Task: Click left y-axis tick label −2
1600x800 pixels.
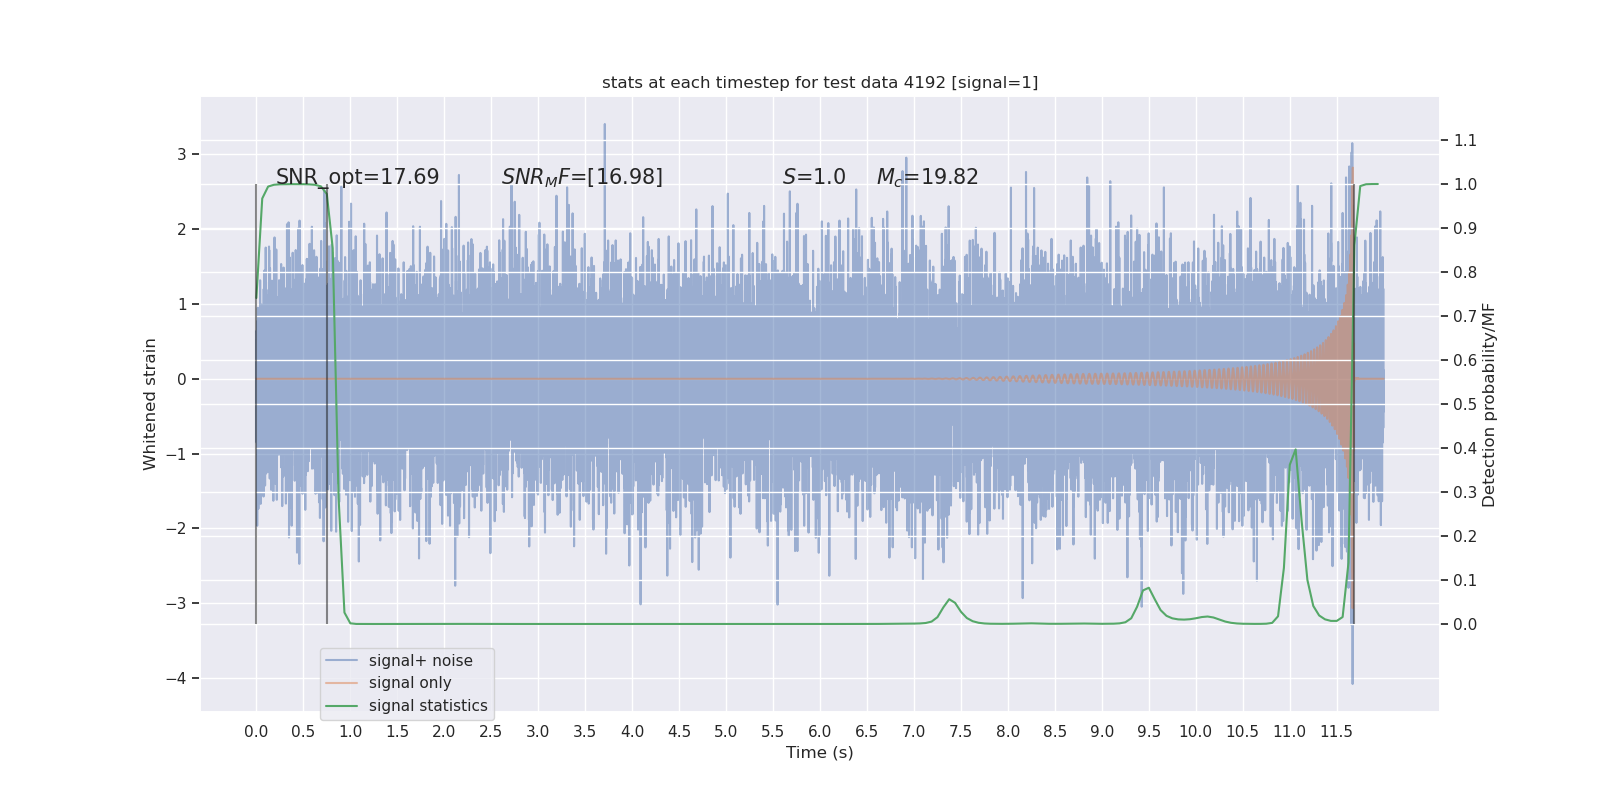Action: pyautogui.click(x=177, y=528)
